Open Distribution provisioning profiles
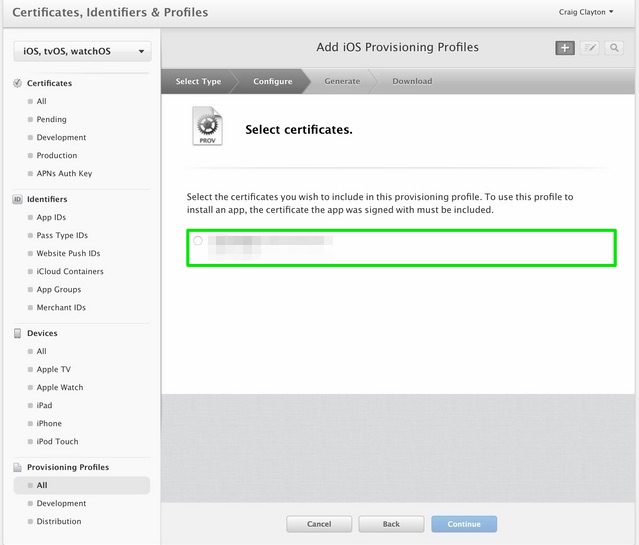This screenshot has height=545, width=639. click(x=59, y=521)
